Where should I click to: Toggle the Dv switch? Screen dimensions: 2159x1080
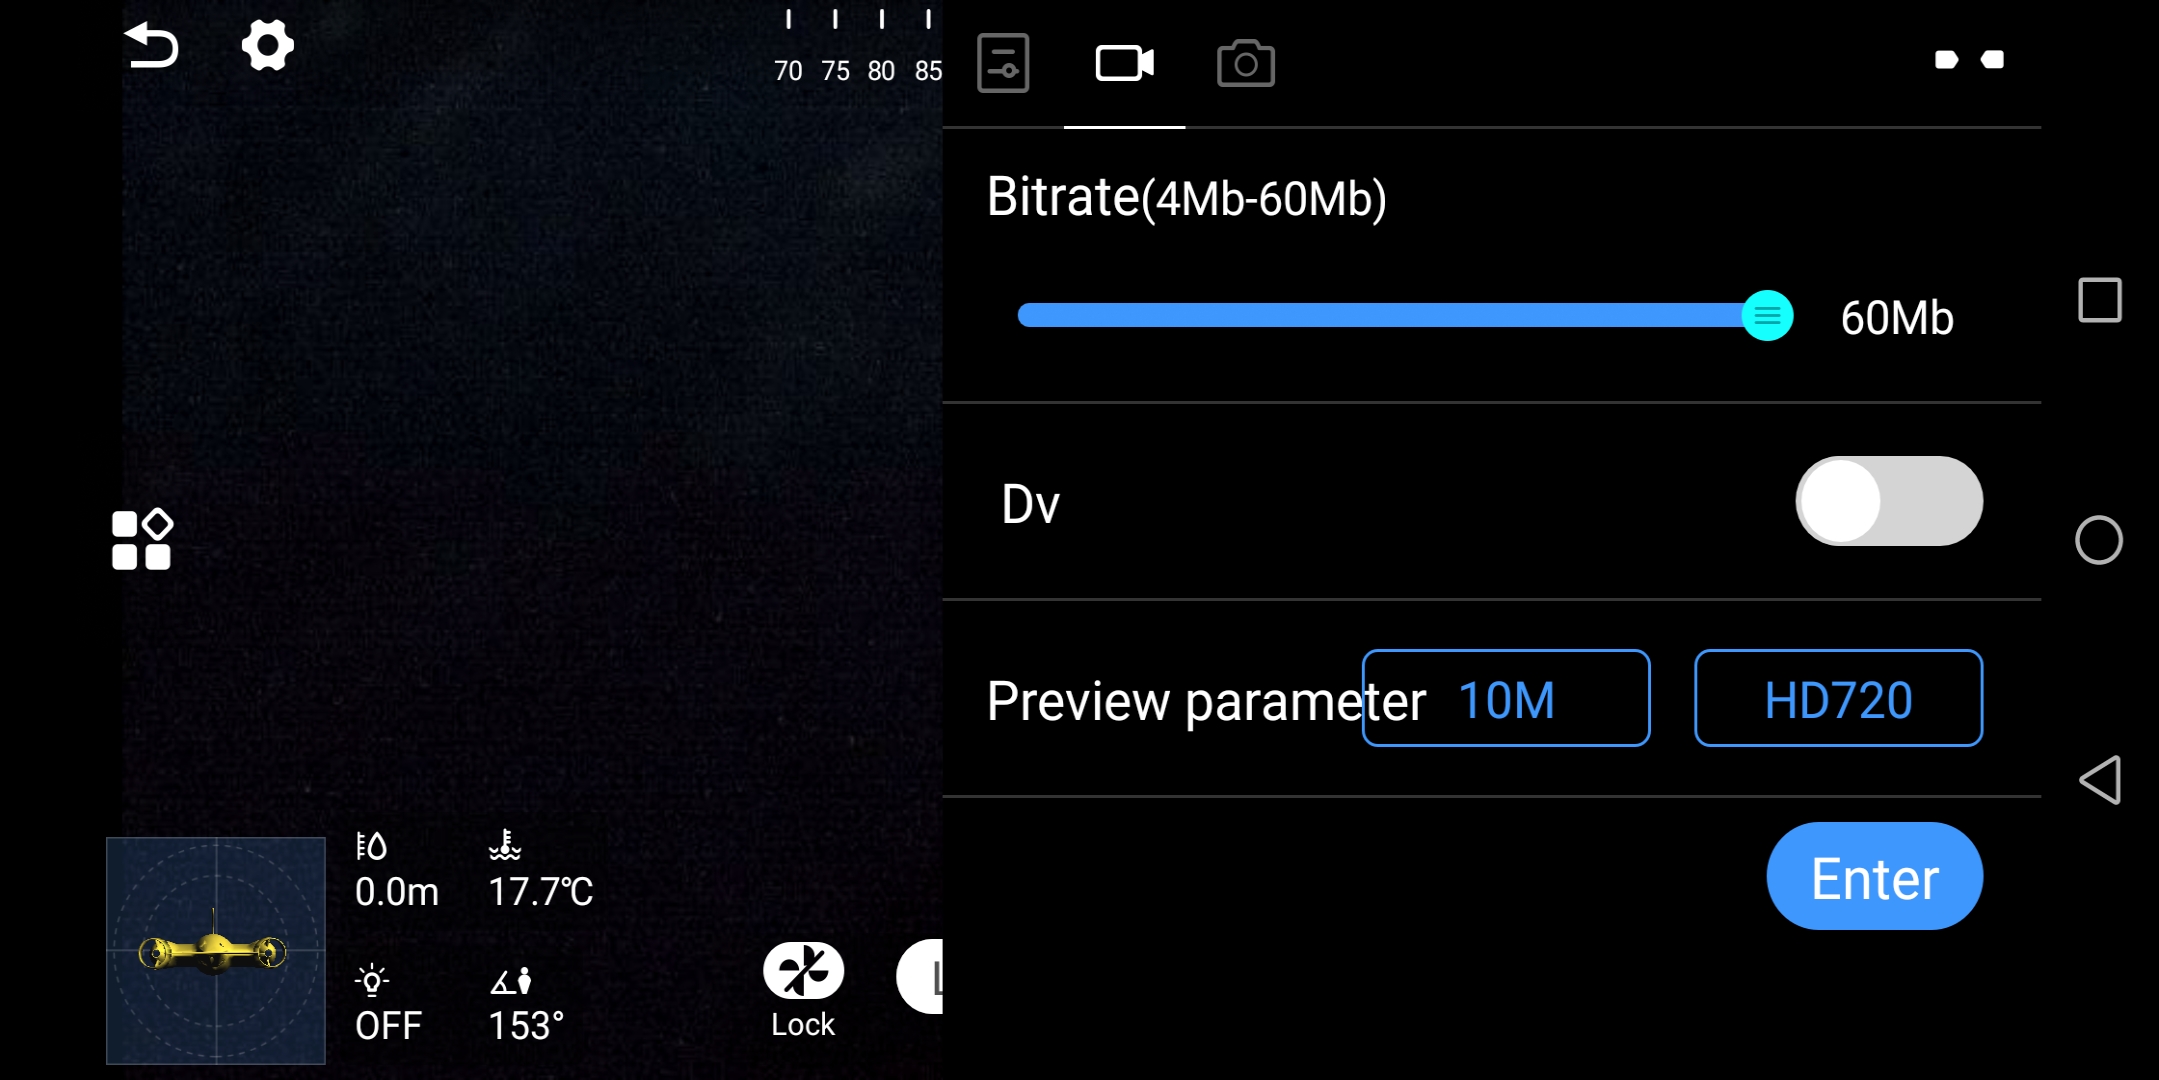(1889, 501)
